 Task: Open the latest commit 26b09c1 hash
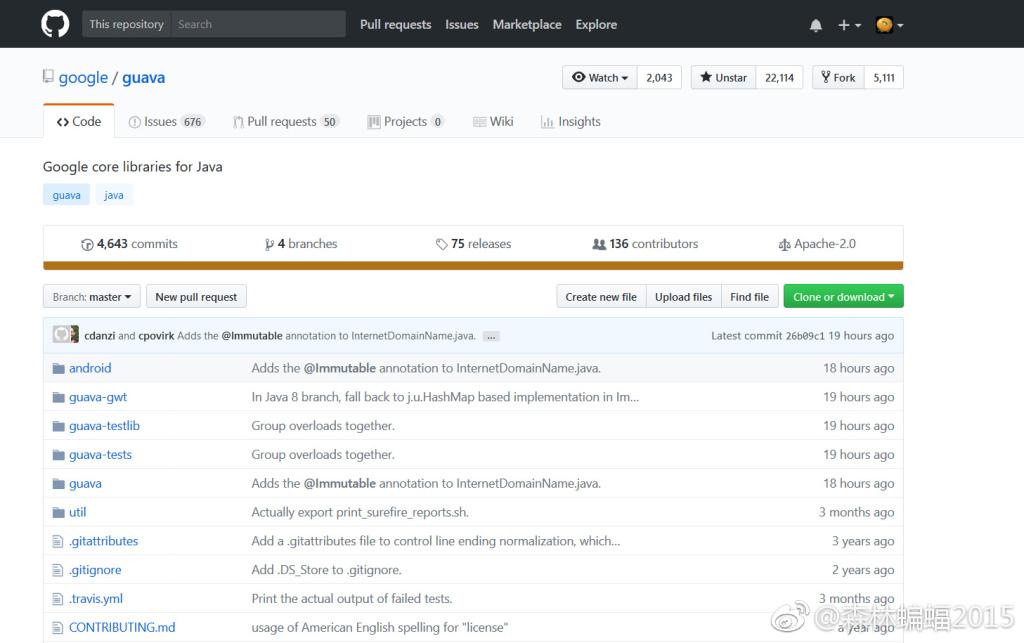(805, 336)
